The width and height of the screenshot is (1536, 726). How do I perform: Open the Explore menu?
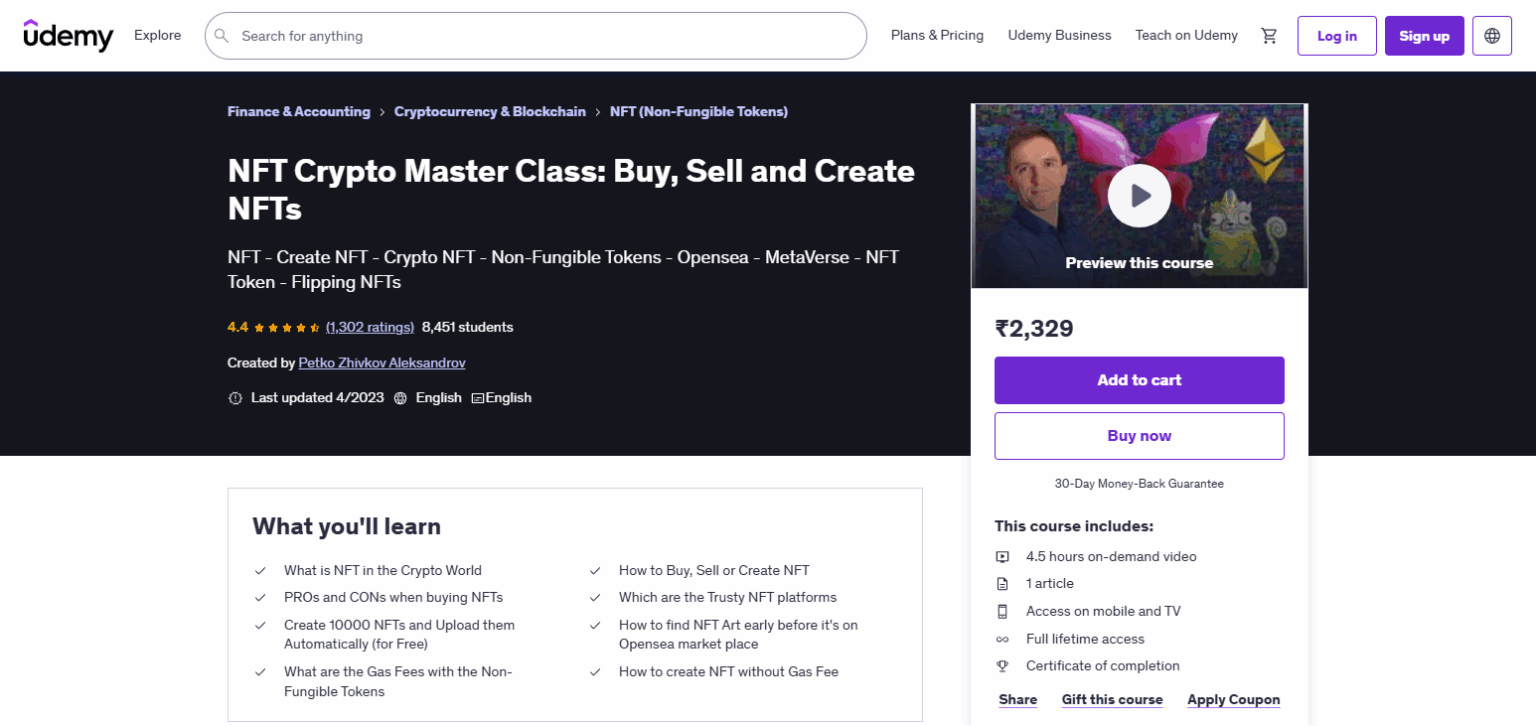click(157, 35)
